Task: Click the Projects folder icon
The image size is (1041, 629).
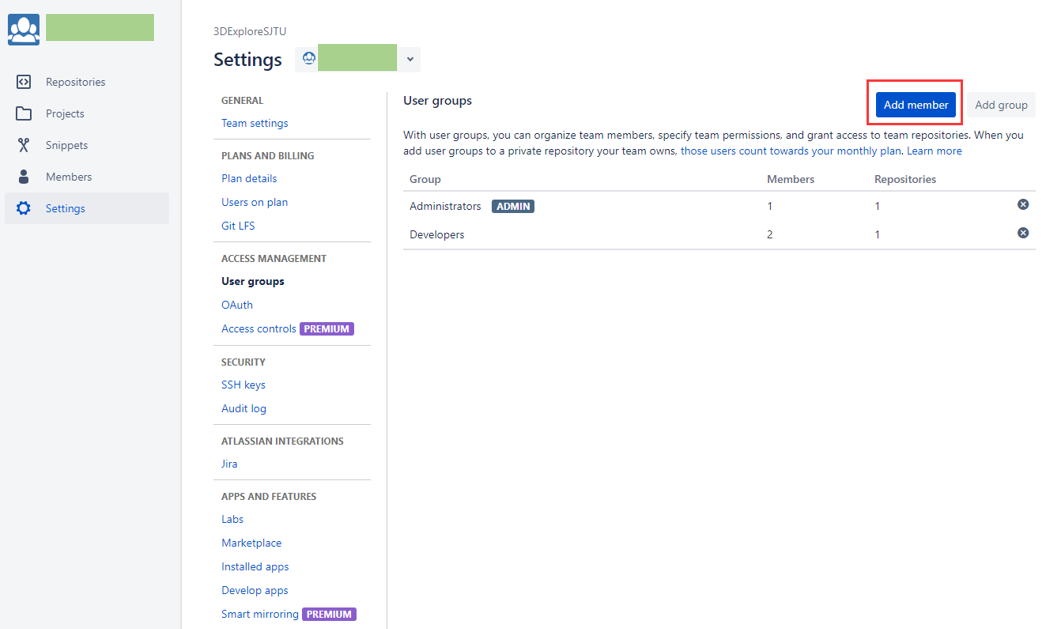Action: point(23,114)
